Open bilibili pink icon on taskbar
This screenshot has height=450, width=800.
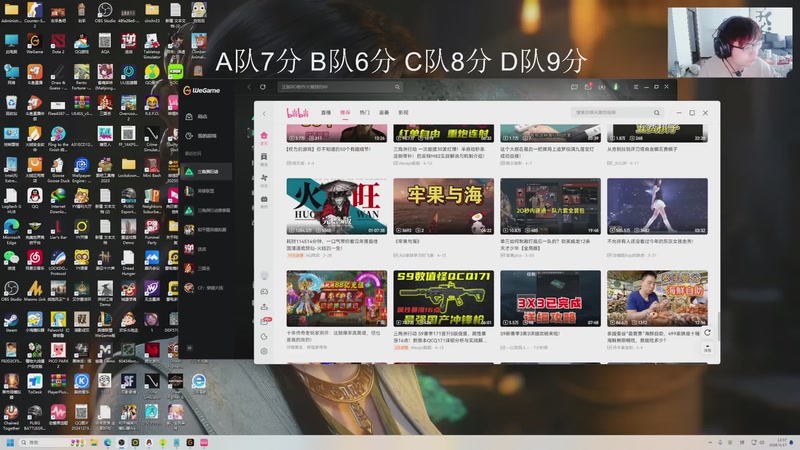pyautogui.click(x=204, y=442)
